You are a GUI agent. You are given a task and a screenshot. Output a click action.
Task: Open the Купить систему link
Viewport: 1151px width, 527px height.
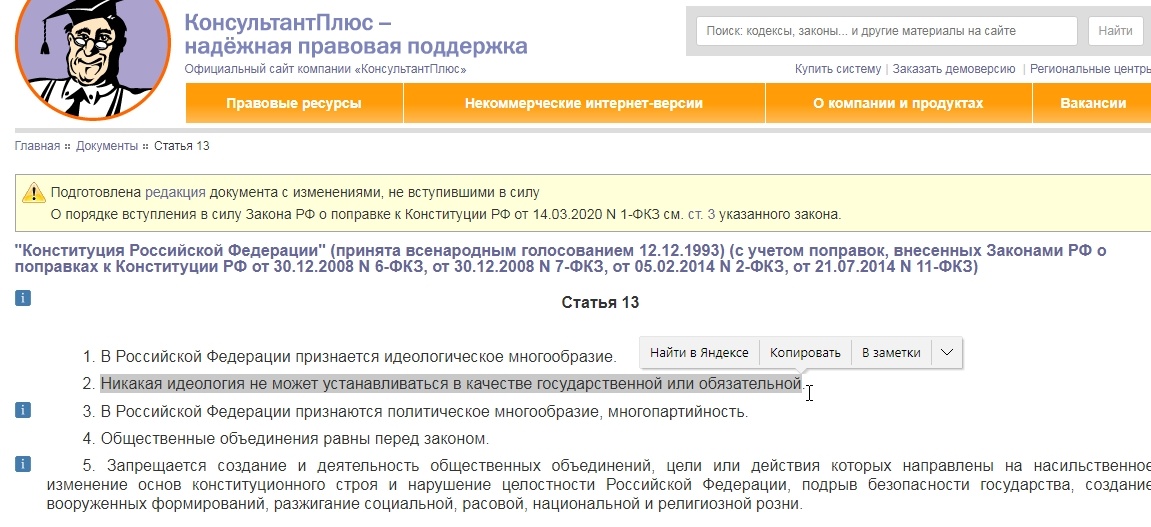[x=838, y=69]
